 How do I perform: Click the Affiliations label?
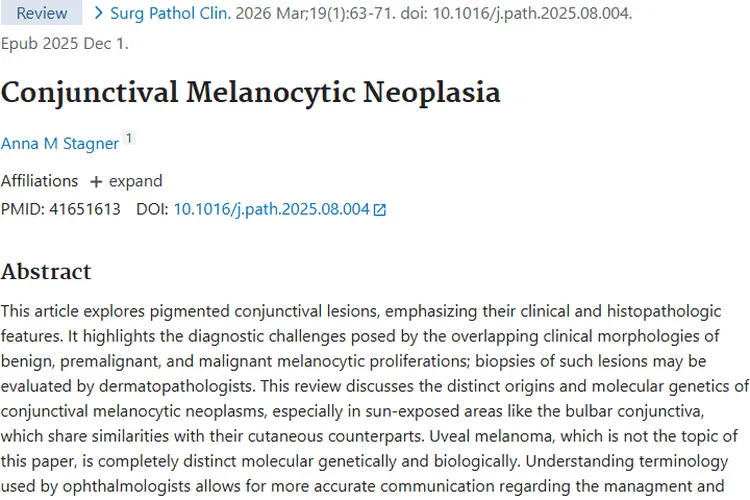click(x=39, y=181)
